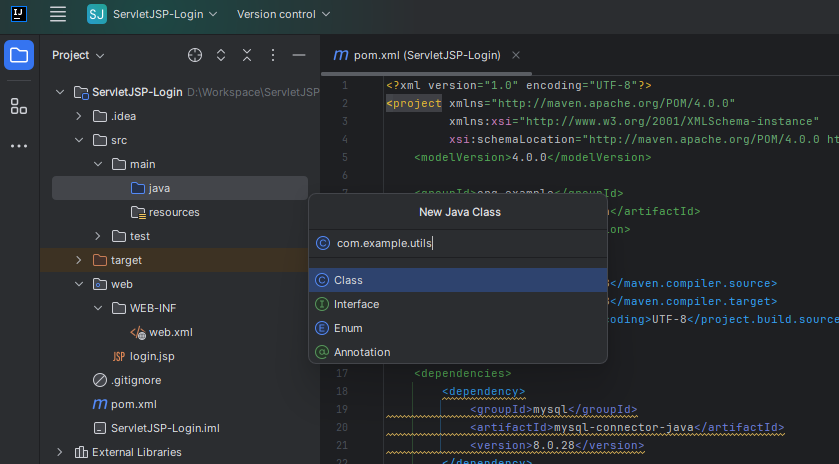
Task: Choose Annotation in New Java Class popup
Action: [458, 352]
